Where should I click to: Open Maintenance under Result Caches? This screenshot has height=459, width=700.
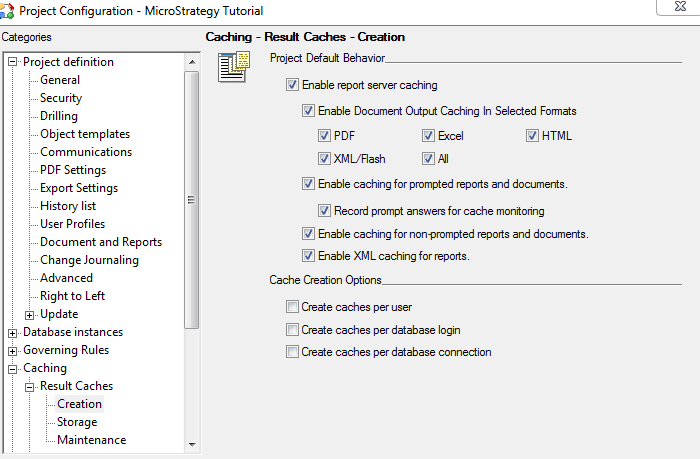[92, 440]
